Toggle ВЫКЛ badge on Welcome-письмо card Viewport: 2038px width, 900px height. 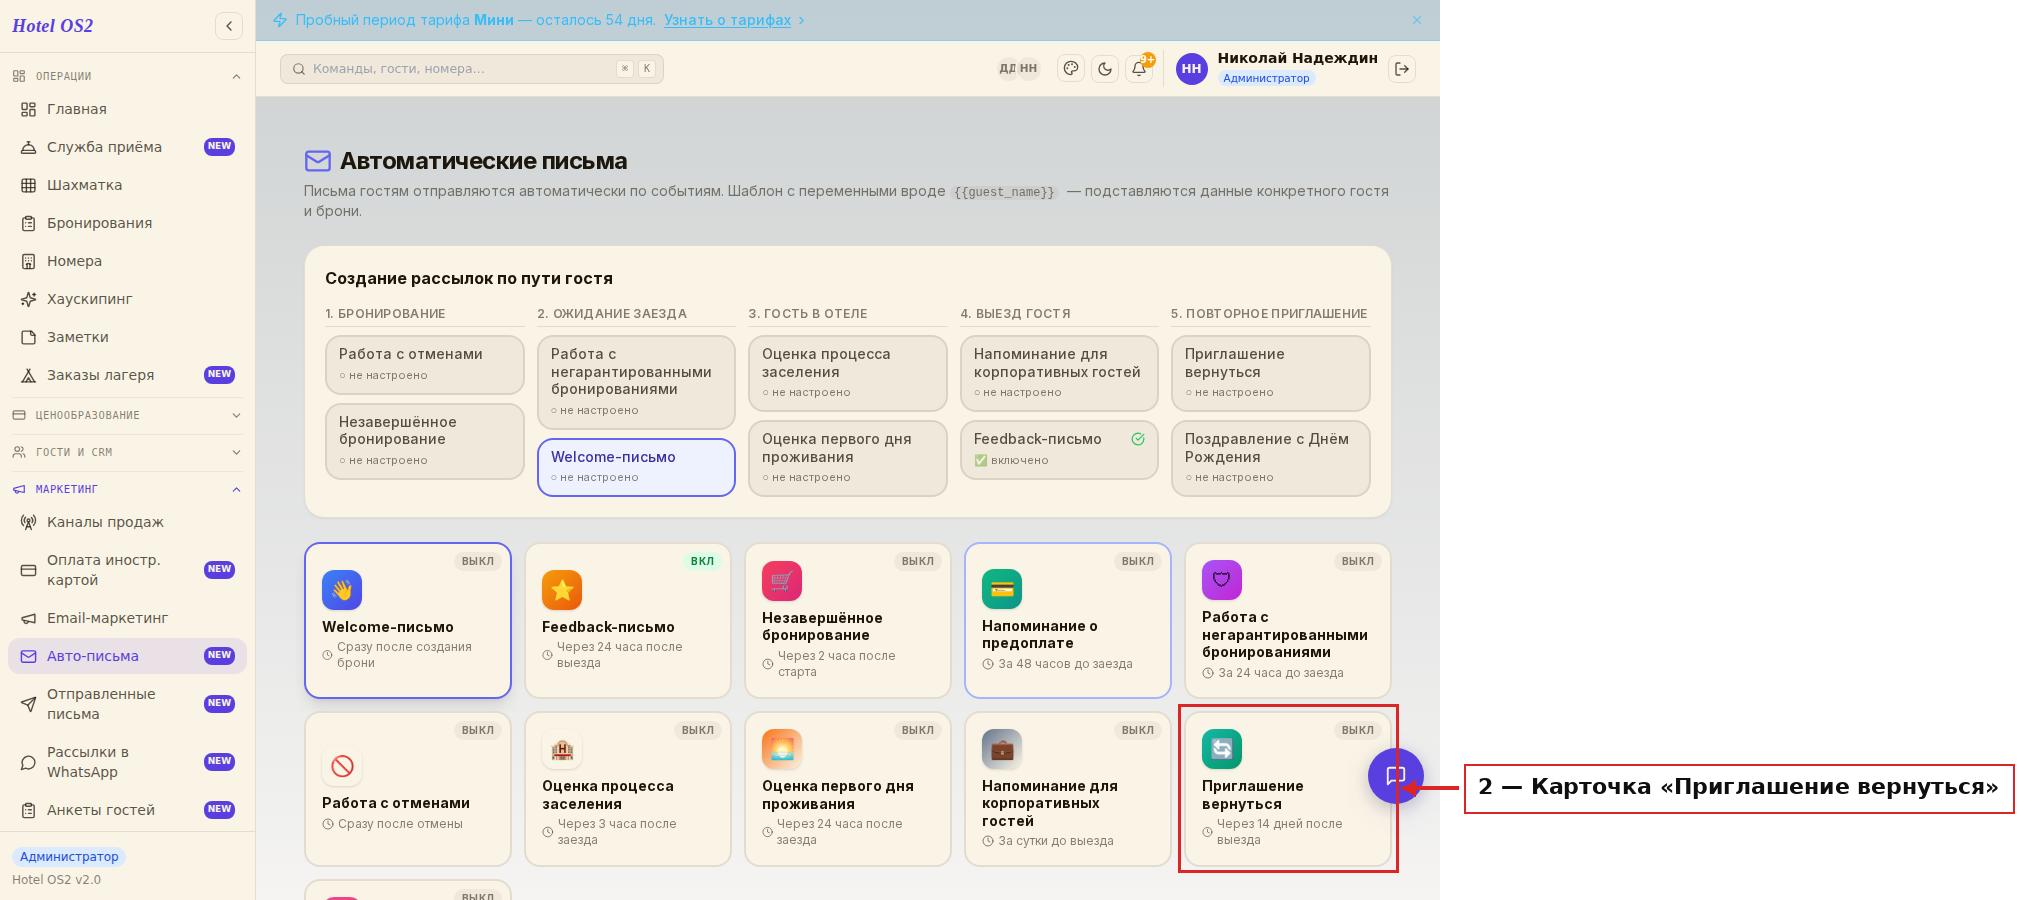click(478, 561)
